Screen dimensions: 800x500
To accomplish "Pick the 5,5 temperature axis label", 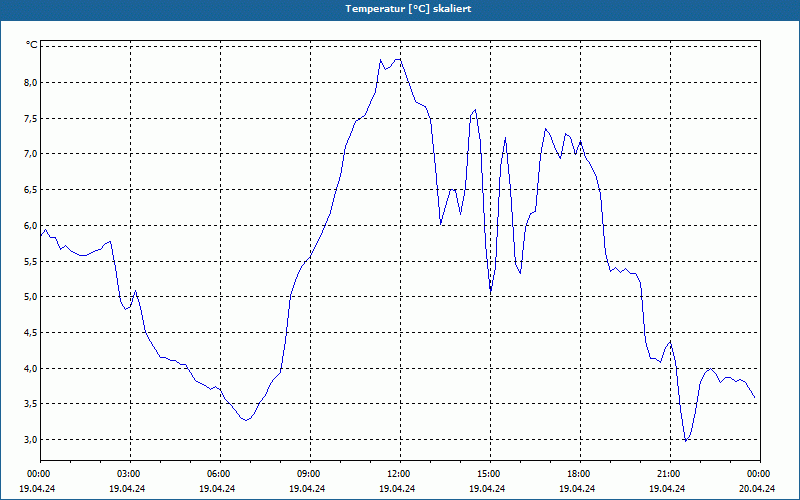I will tap(30, 261).
